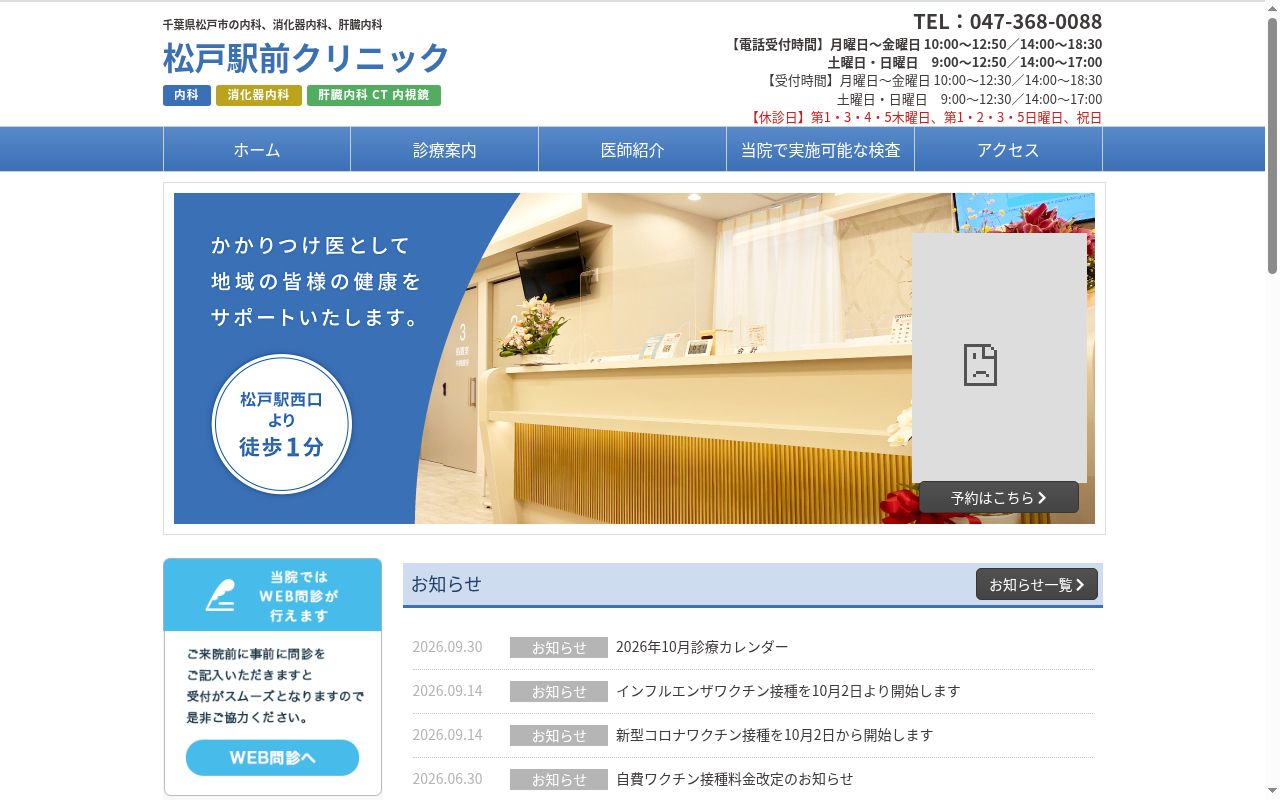
Task: Click the 当院ではWEB問診が行えます banner header
Action: click(273, 595)
